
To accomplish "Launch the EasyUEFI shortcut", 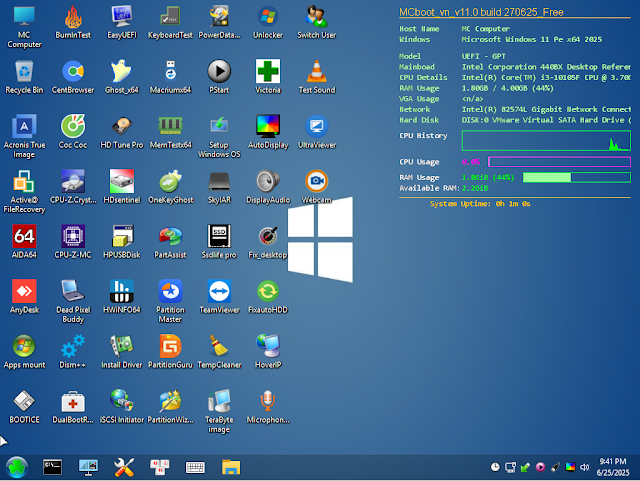I will click(x=122, y=22).
